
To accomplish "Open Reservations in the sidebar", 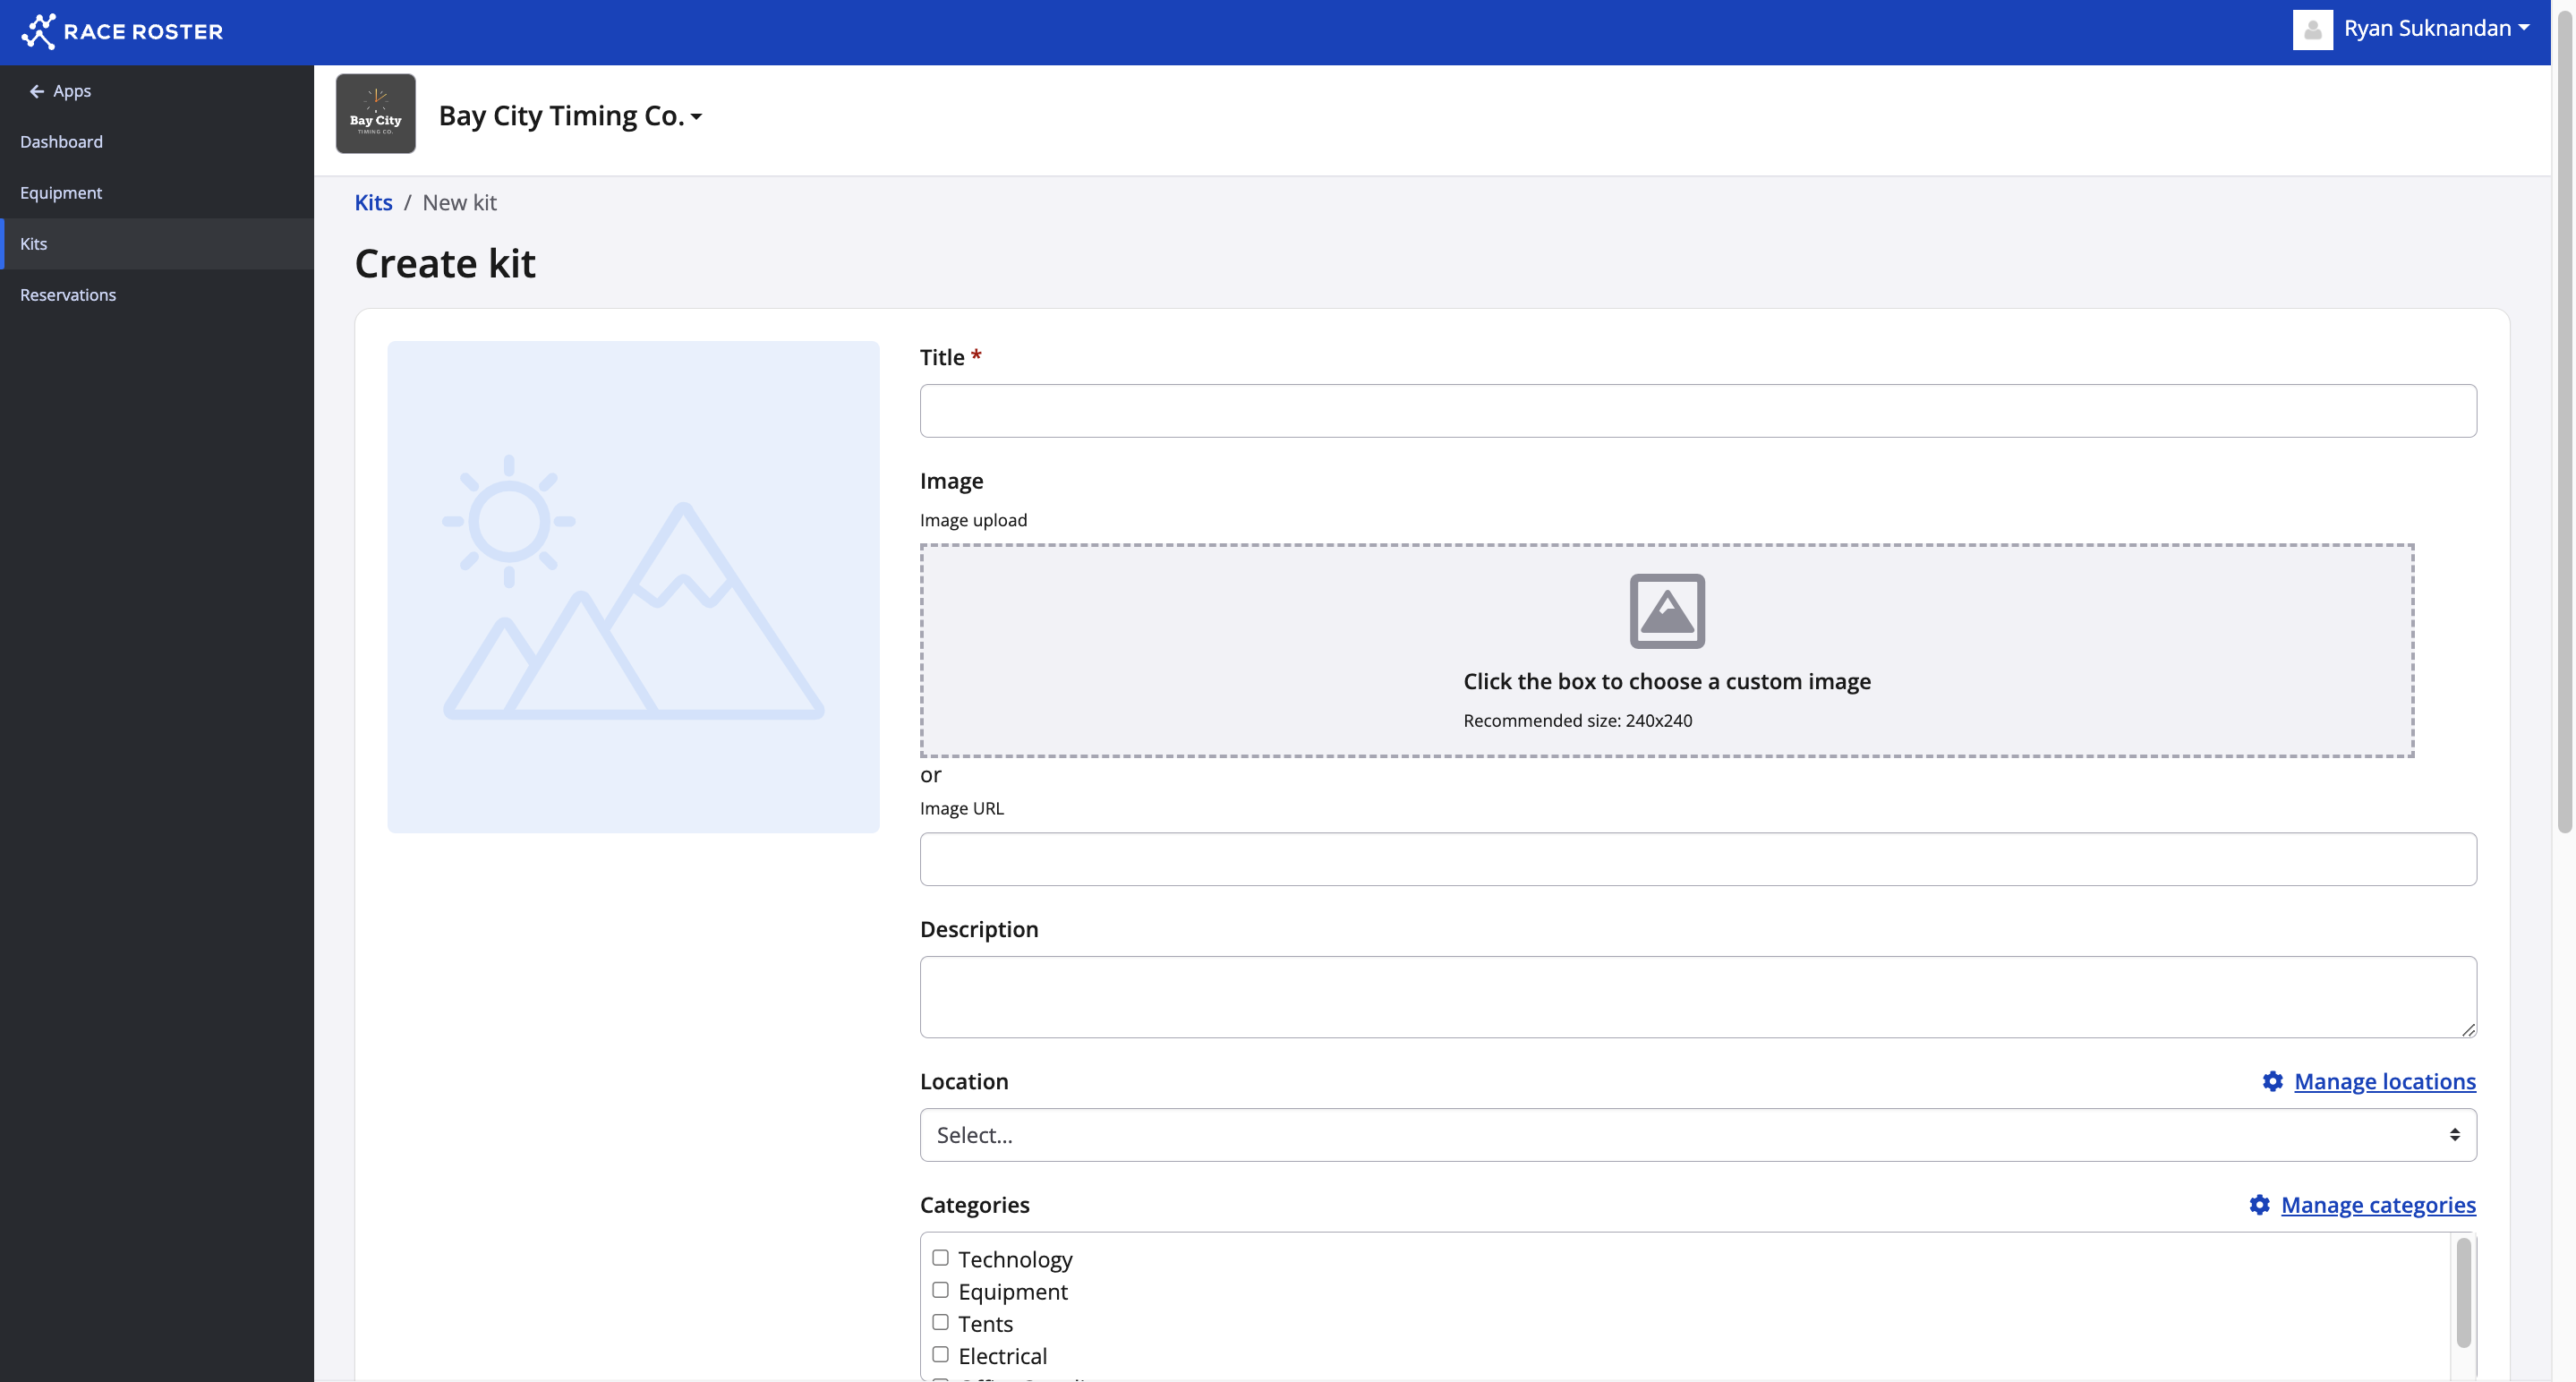I will 68,295.
